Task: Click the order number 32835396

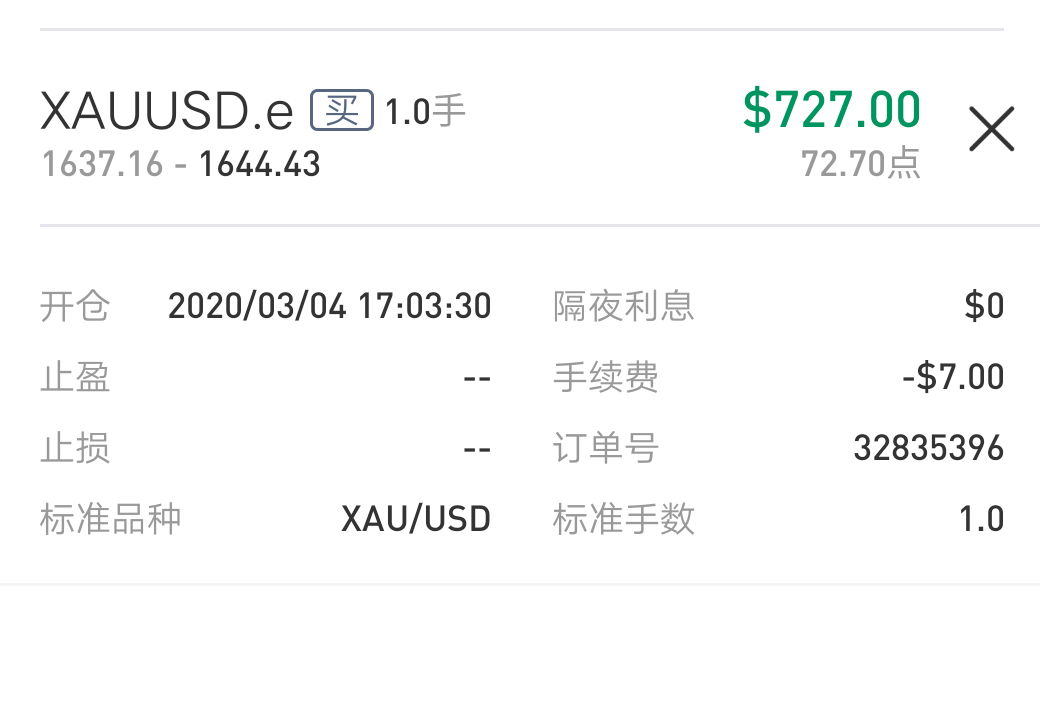Action: point(928,448)
